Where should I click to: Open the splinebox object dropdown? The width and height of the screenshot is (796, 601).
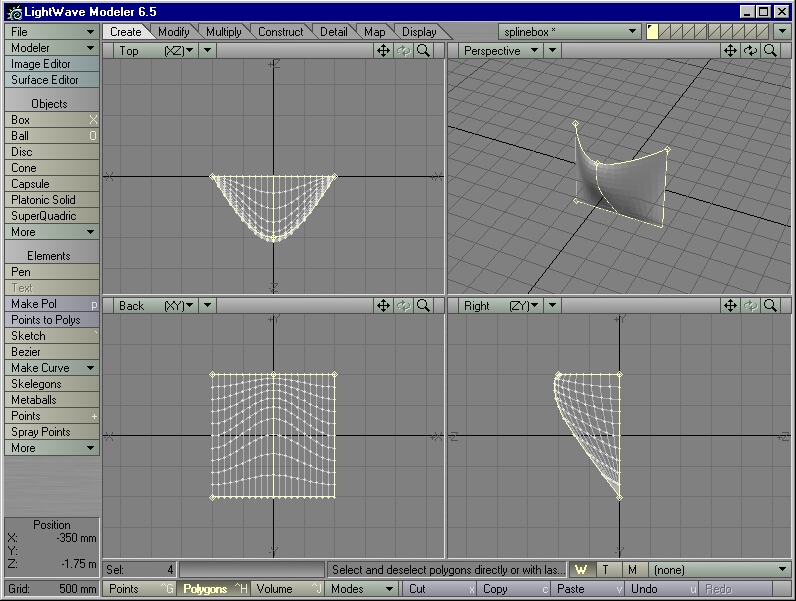pyautogui.click(x=570, y=32)
